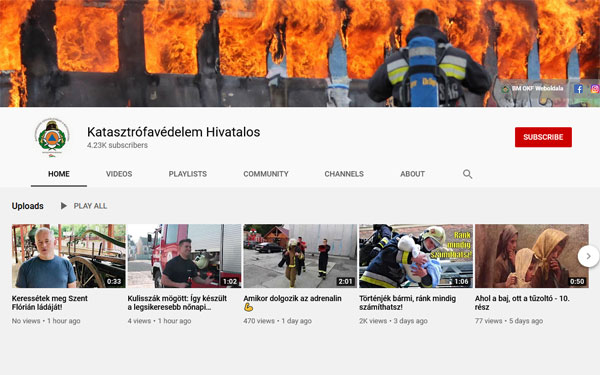Click the '470 views • 1 day ago' text

tap(277, 321)
